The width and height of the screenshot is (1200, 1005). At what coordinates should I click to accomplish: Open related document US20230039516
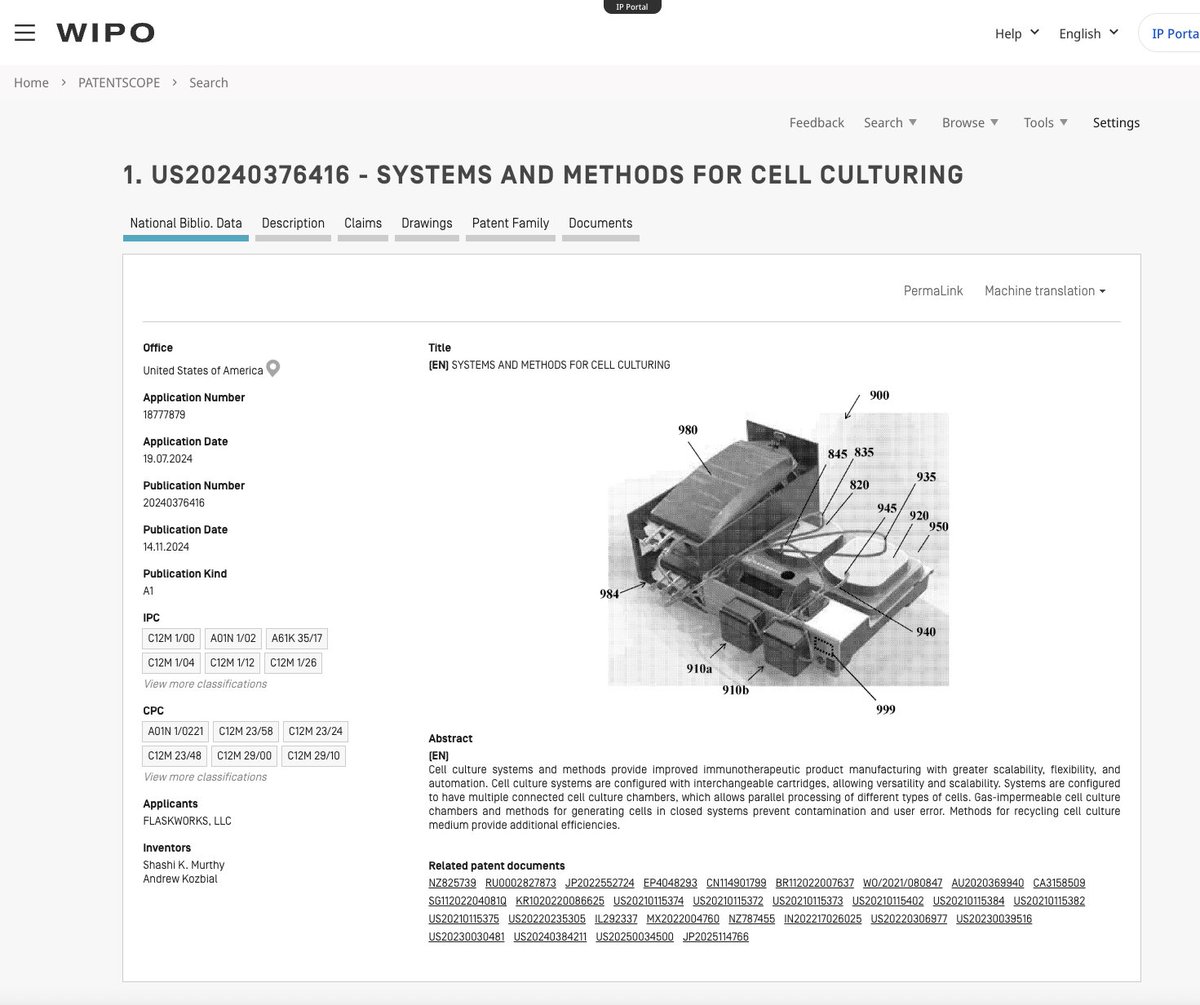[994, 919]
